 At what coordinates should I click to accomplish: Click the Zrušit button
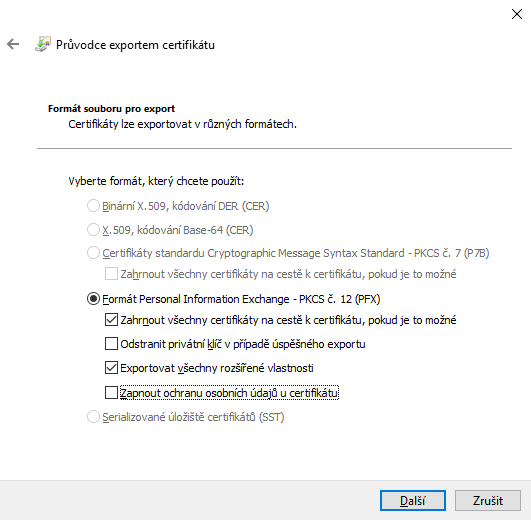point(488,500)
